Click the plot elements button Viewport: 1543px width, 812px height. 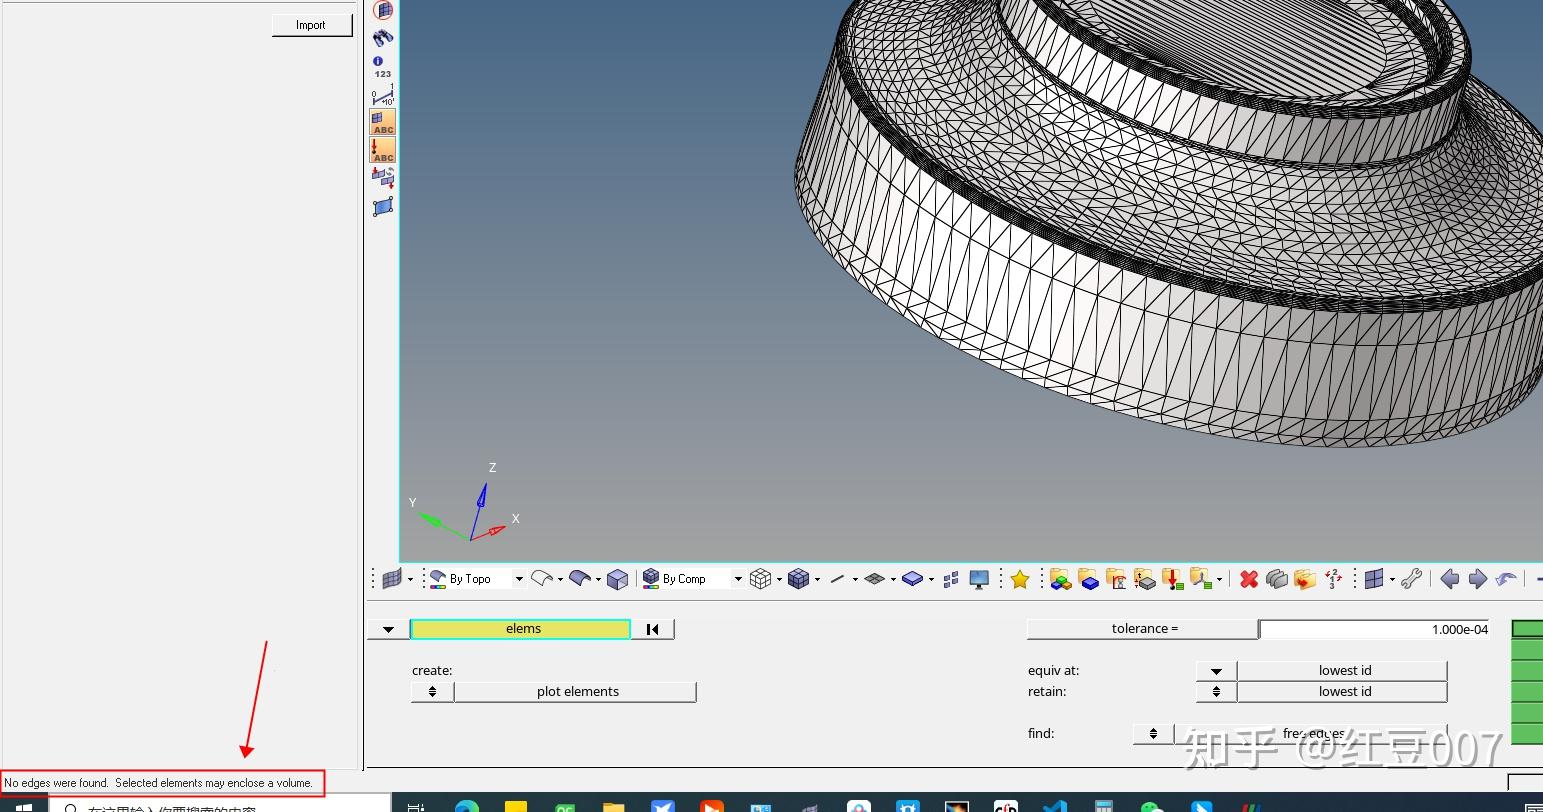(x=577, y=692)
